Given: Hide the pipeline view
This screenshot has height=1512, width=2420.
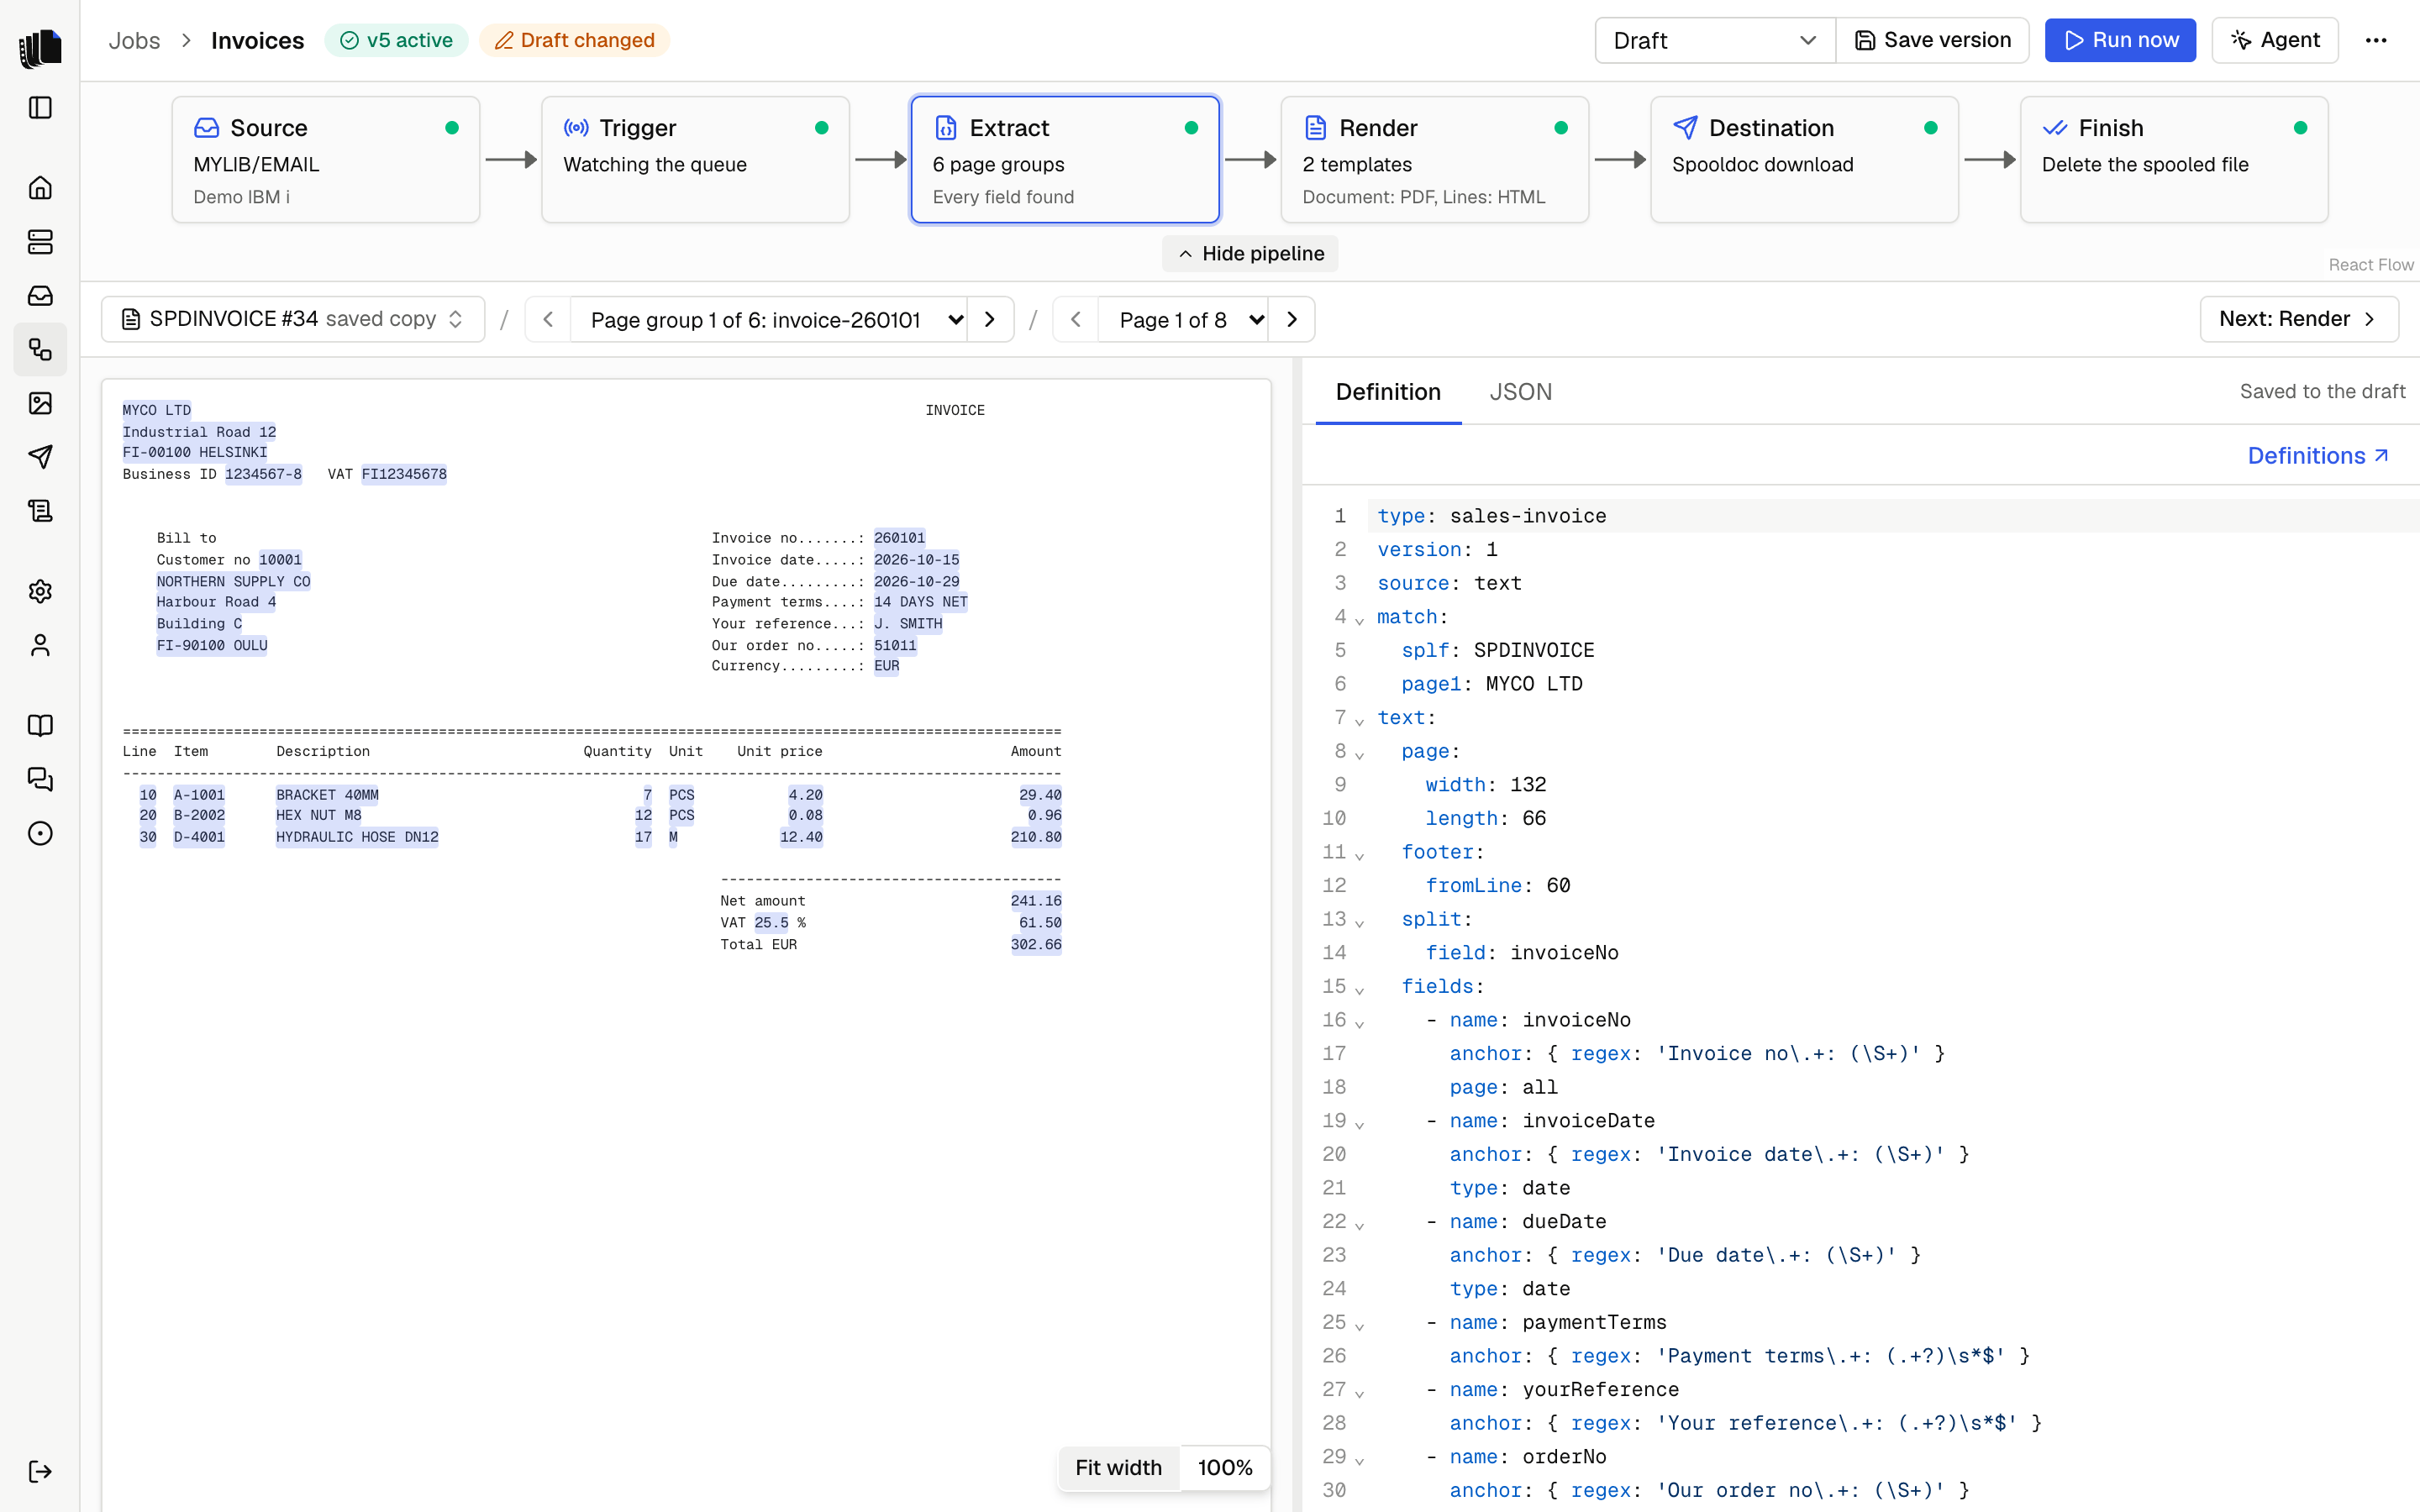Looking at the screenshot, I should pyautogui.click(x=1250, y=253).
